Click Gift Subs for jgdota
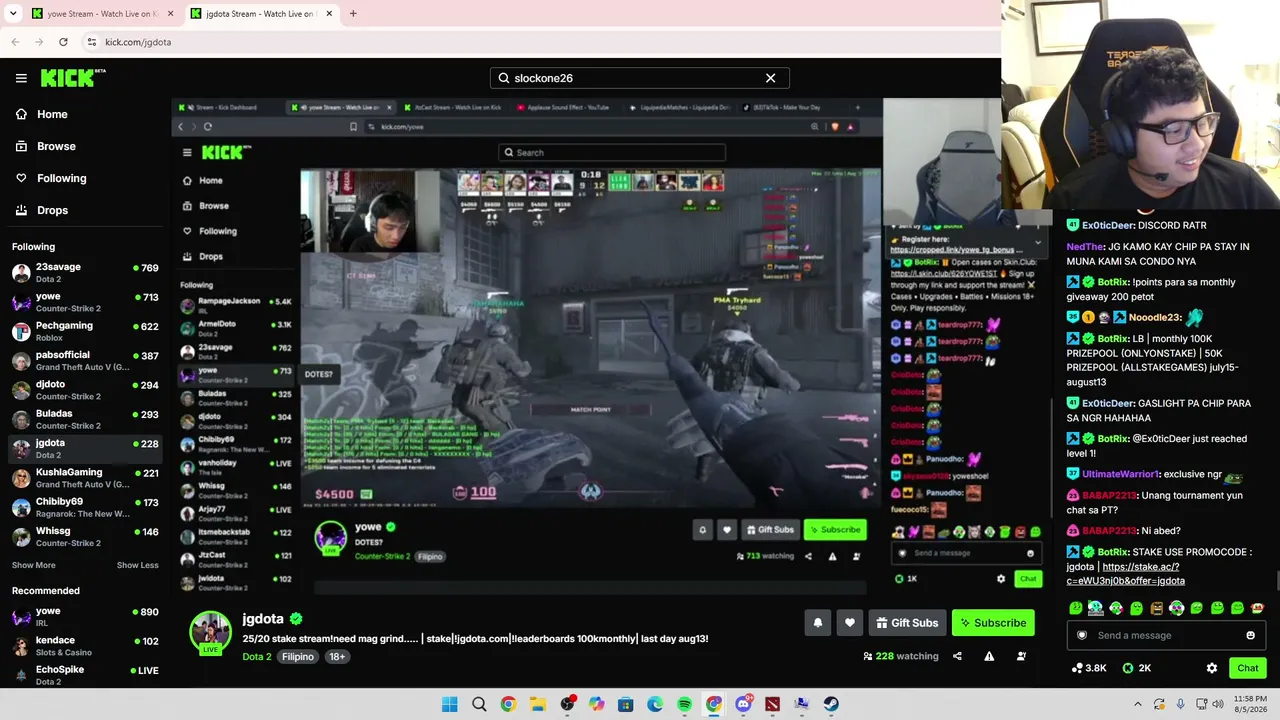Image resolution: width=1280 pixels, height=720 pixels. coord(907,623)
